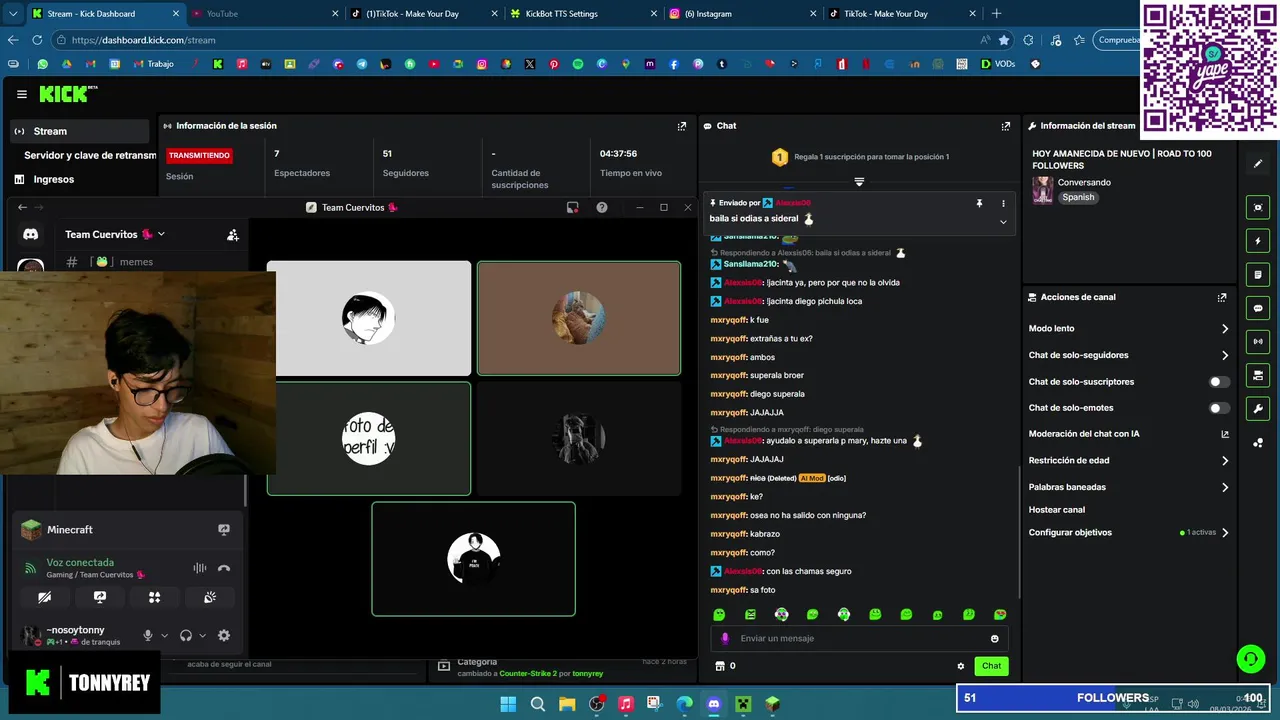Screen dimensions: 1280x720
Task: Open Discord soundboard button
Action: pyautogui.click(x=210, y=597)
